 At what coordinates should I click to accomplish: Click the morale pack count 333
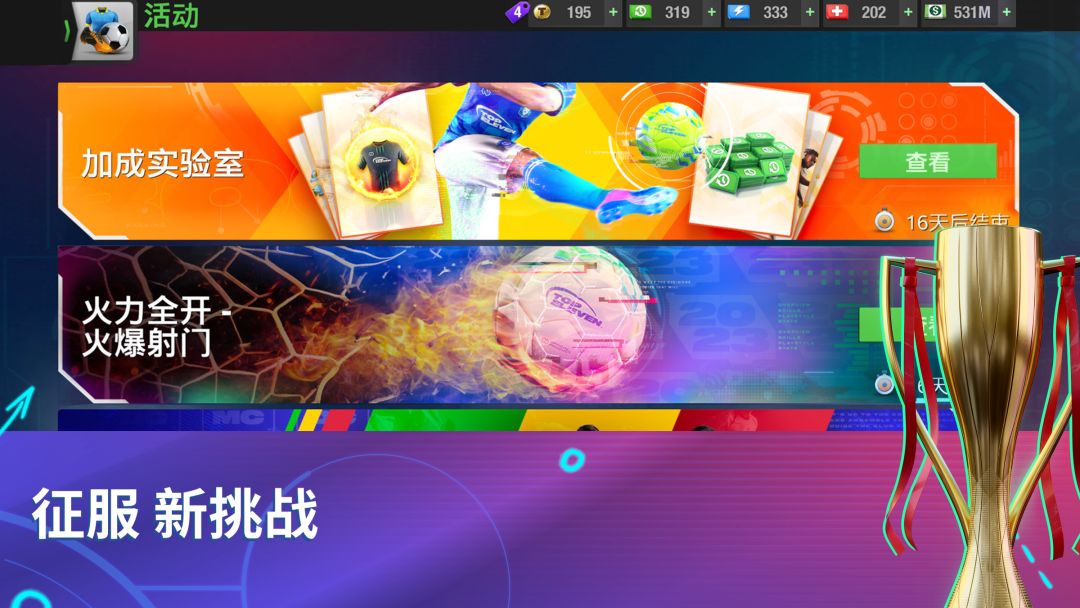(x=775, y=12)
